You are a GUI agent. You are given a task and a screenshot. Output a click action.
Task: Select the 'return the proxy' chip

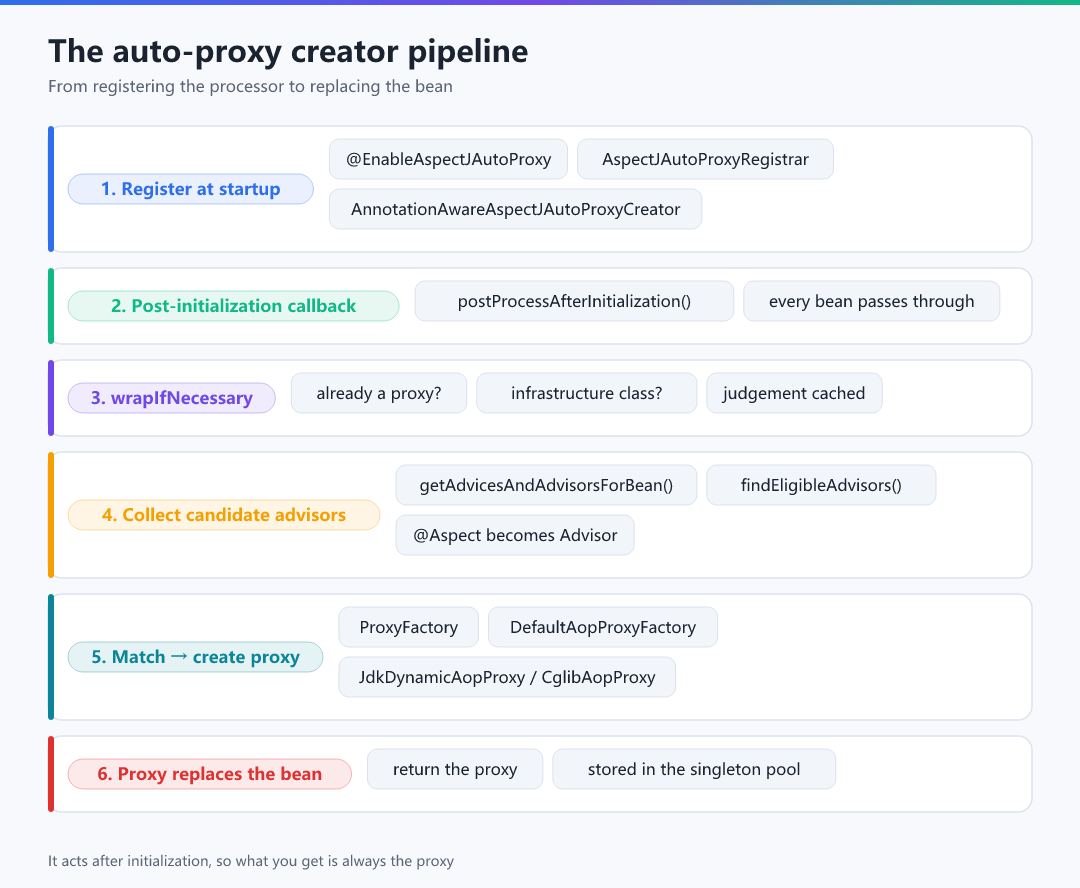(455, 770)
